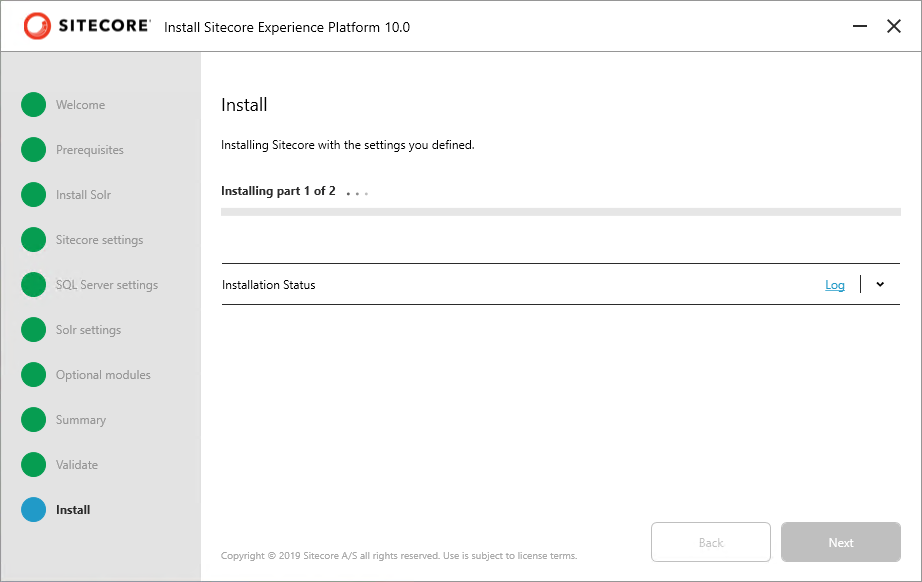Open the installation Log link
922x582 pixels.
click(834, 285)
